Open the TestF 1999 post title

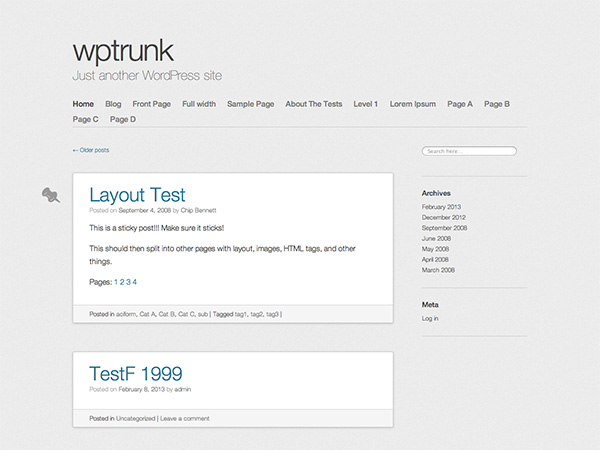(x=137, y=374)
